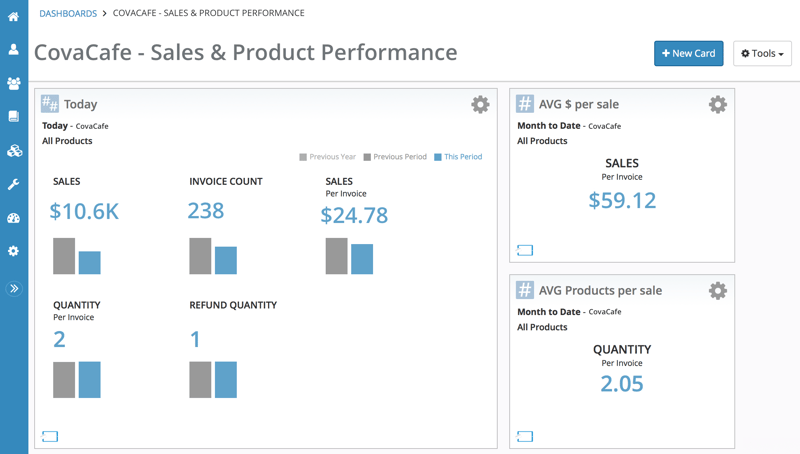Click the page heading CovaCafe - Sales & Product Performance
The width and height of the screenshot is (800, 454).
(x=245, y=53)
